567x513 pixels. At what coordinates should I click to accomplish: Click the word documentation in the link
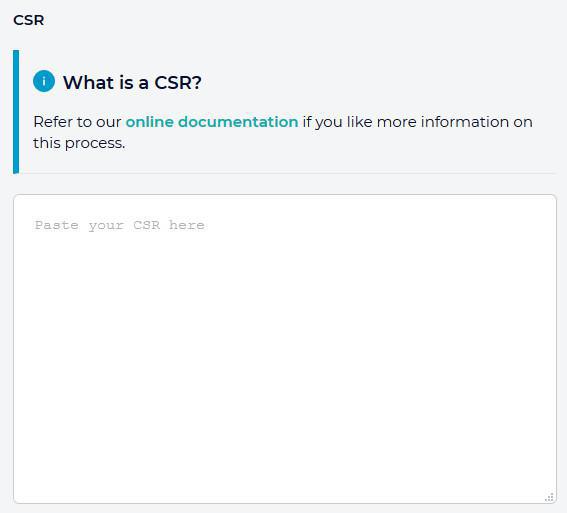click(238, 122)
